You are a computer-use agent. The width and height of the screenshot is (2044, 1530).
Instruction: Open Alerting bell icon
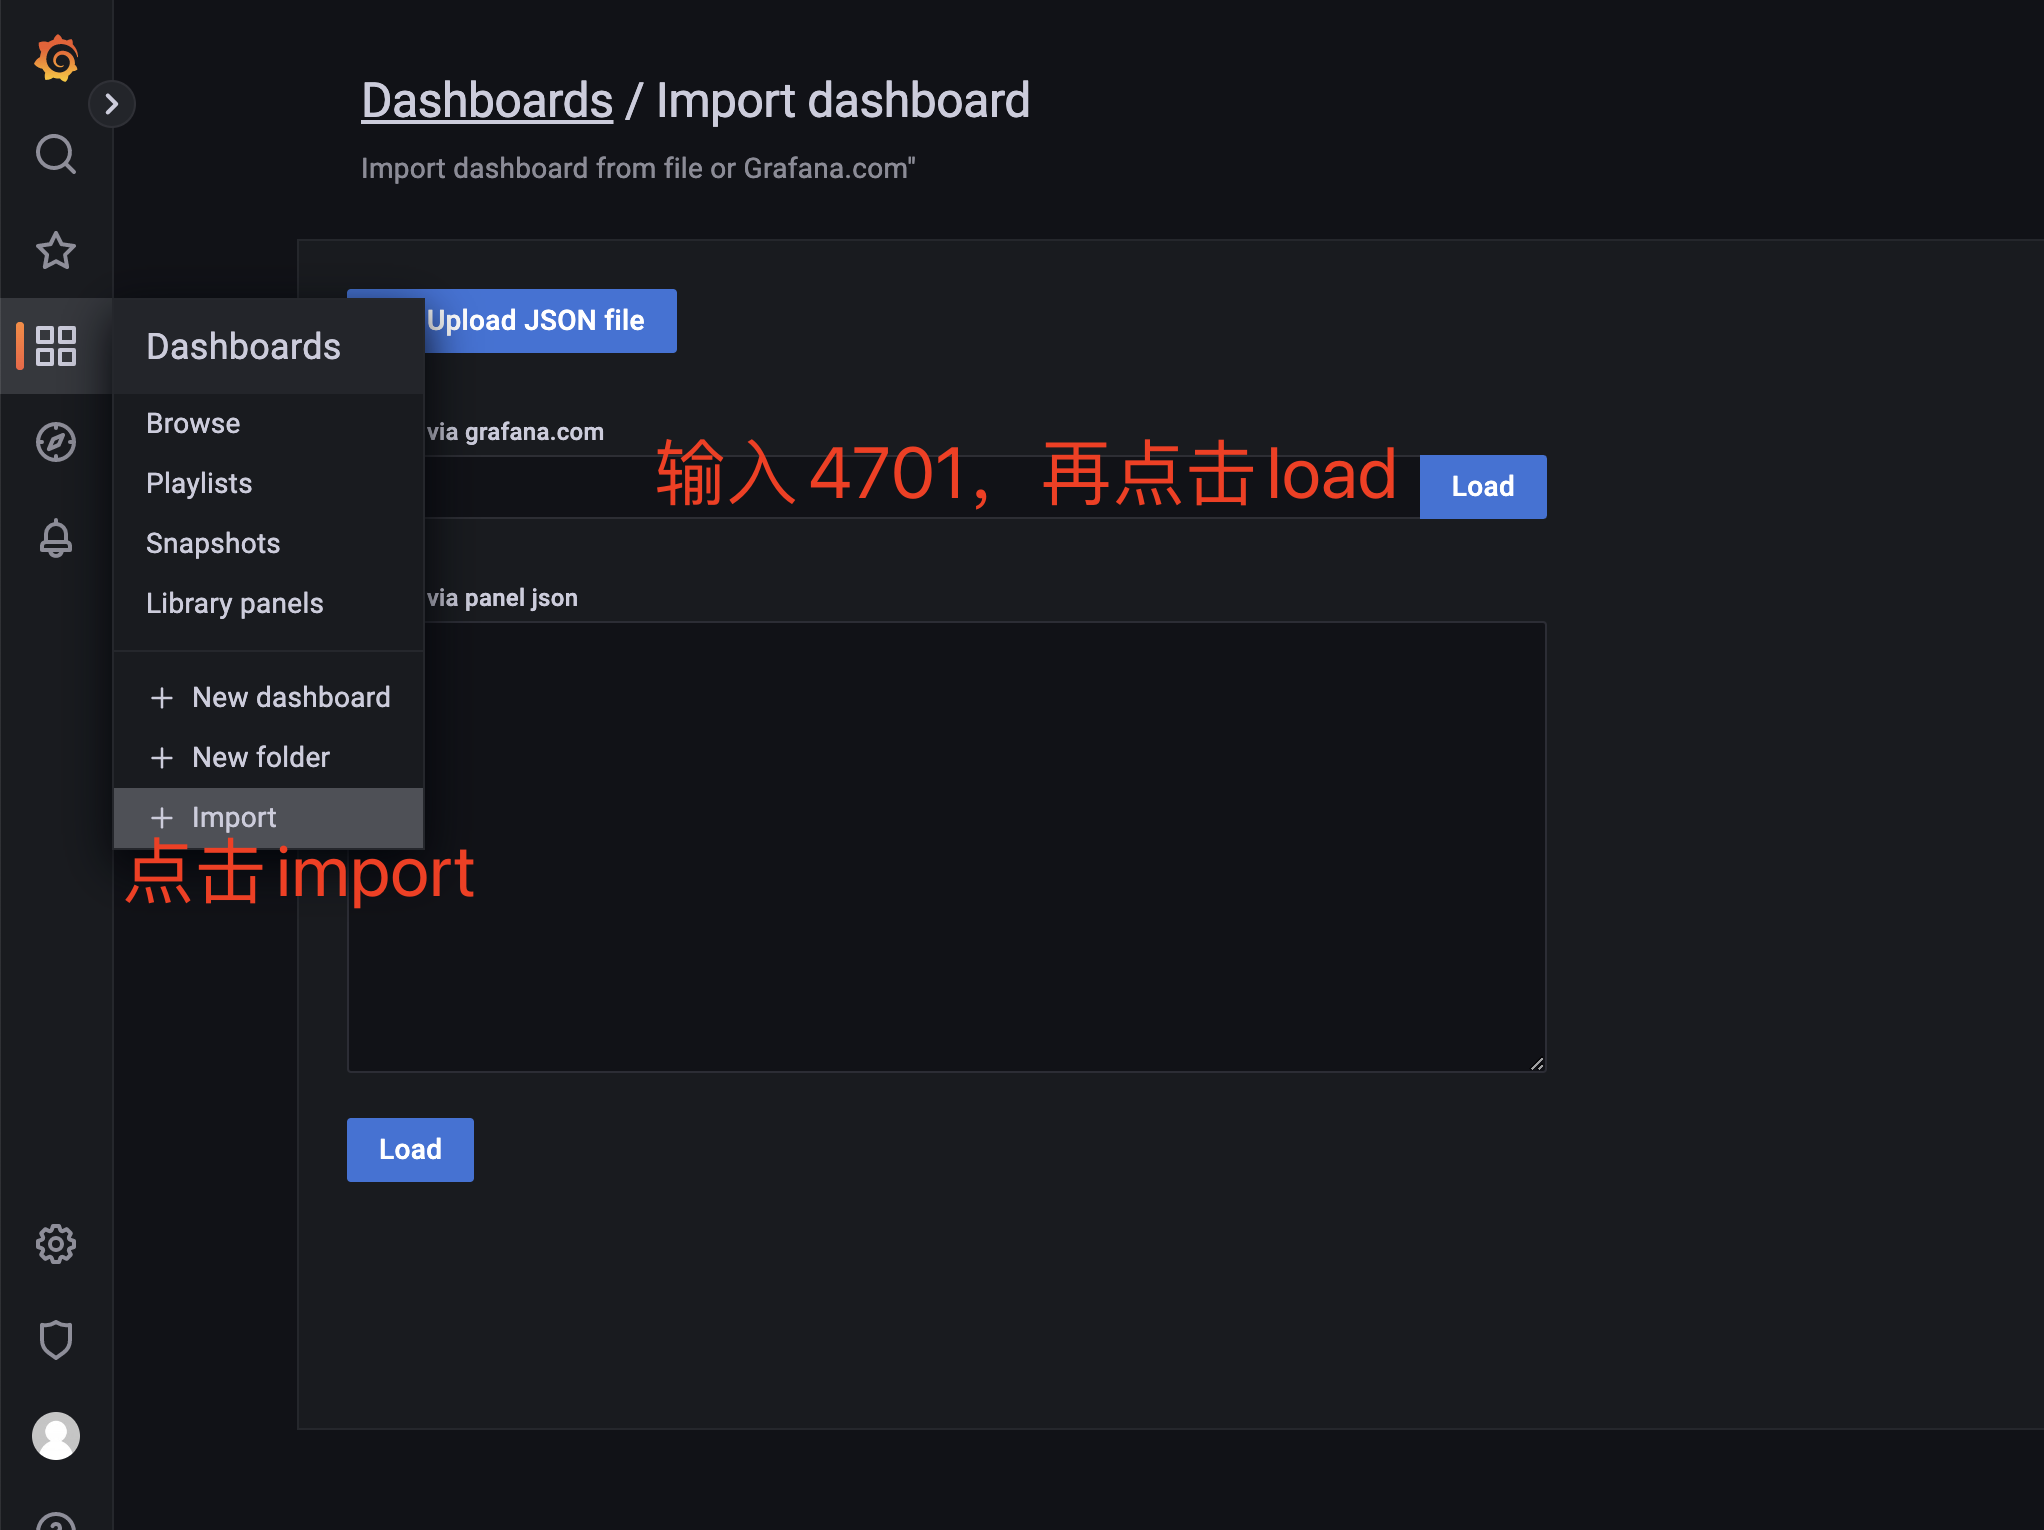[56, 538]
